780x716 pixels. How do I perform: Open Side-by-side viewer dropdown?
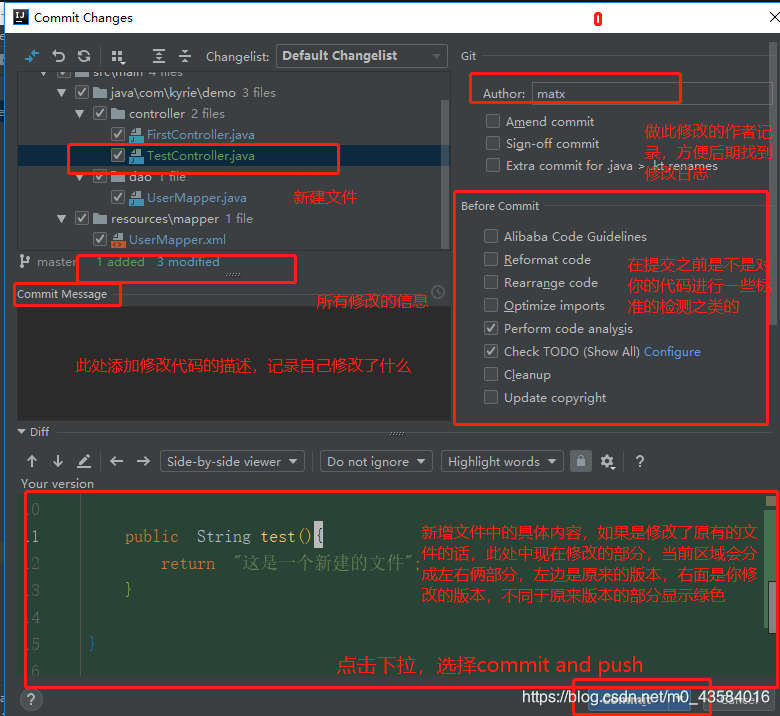click(x=232, y=461)
